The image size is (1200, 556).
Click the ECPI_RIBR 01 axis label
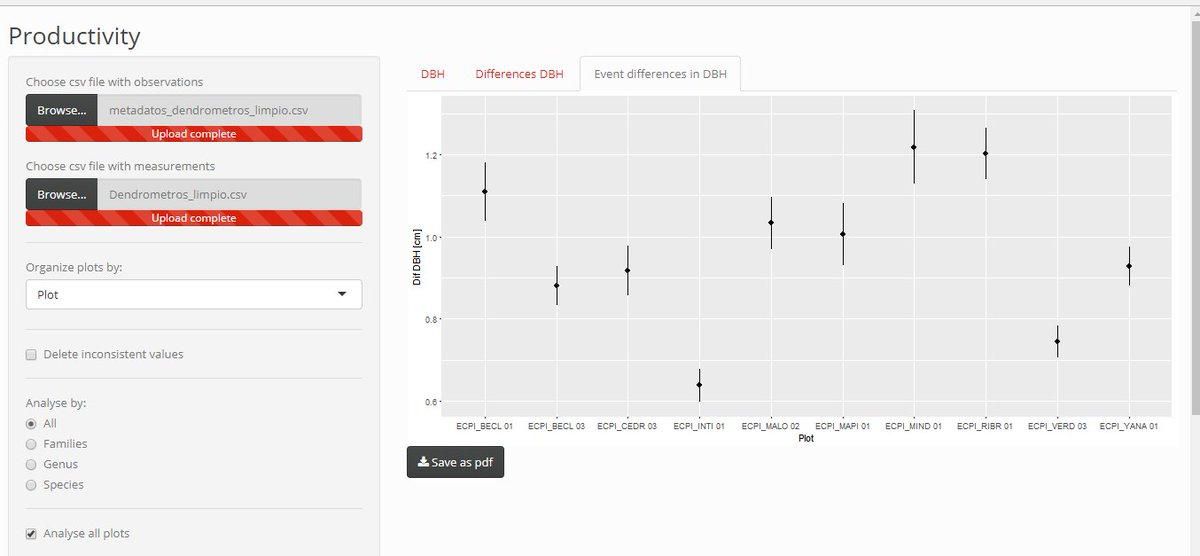[x=985, y=427]
